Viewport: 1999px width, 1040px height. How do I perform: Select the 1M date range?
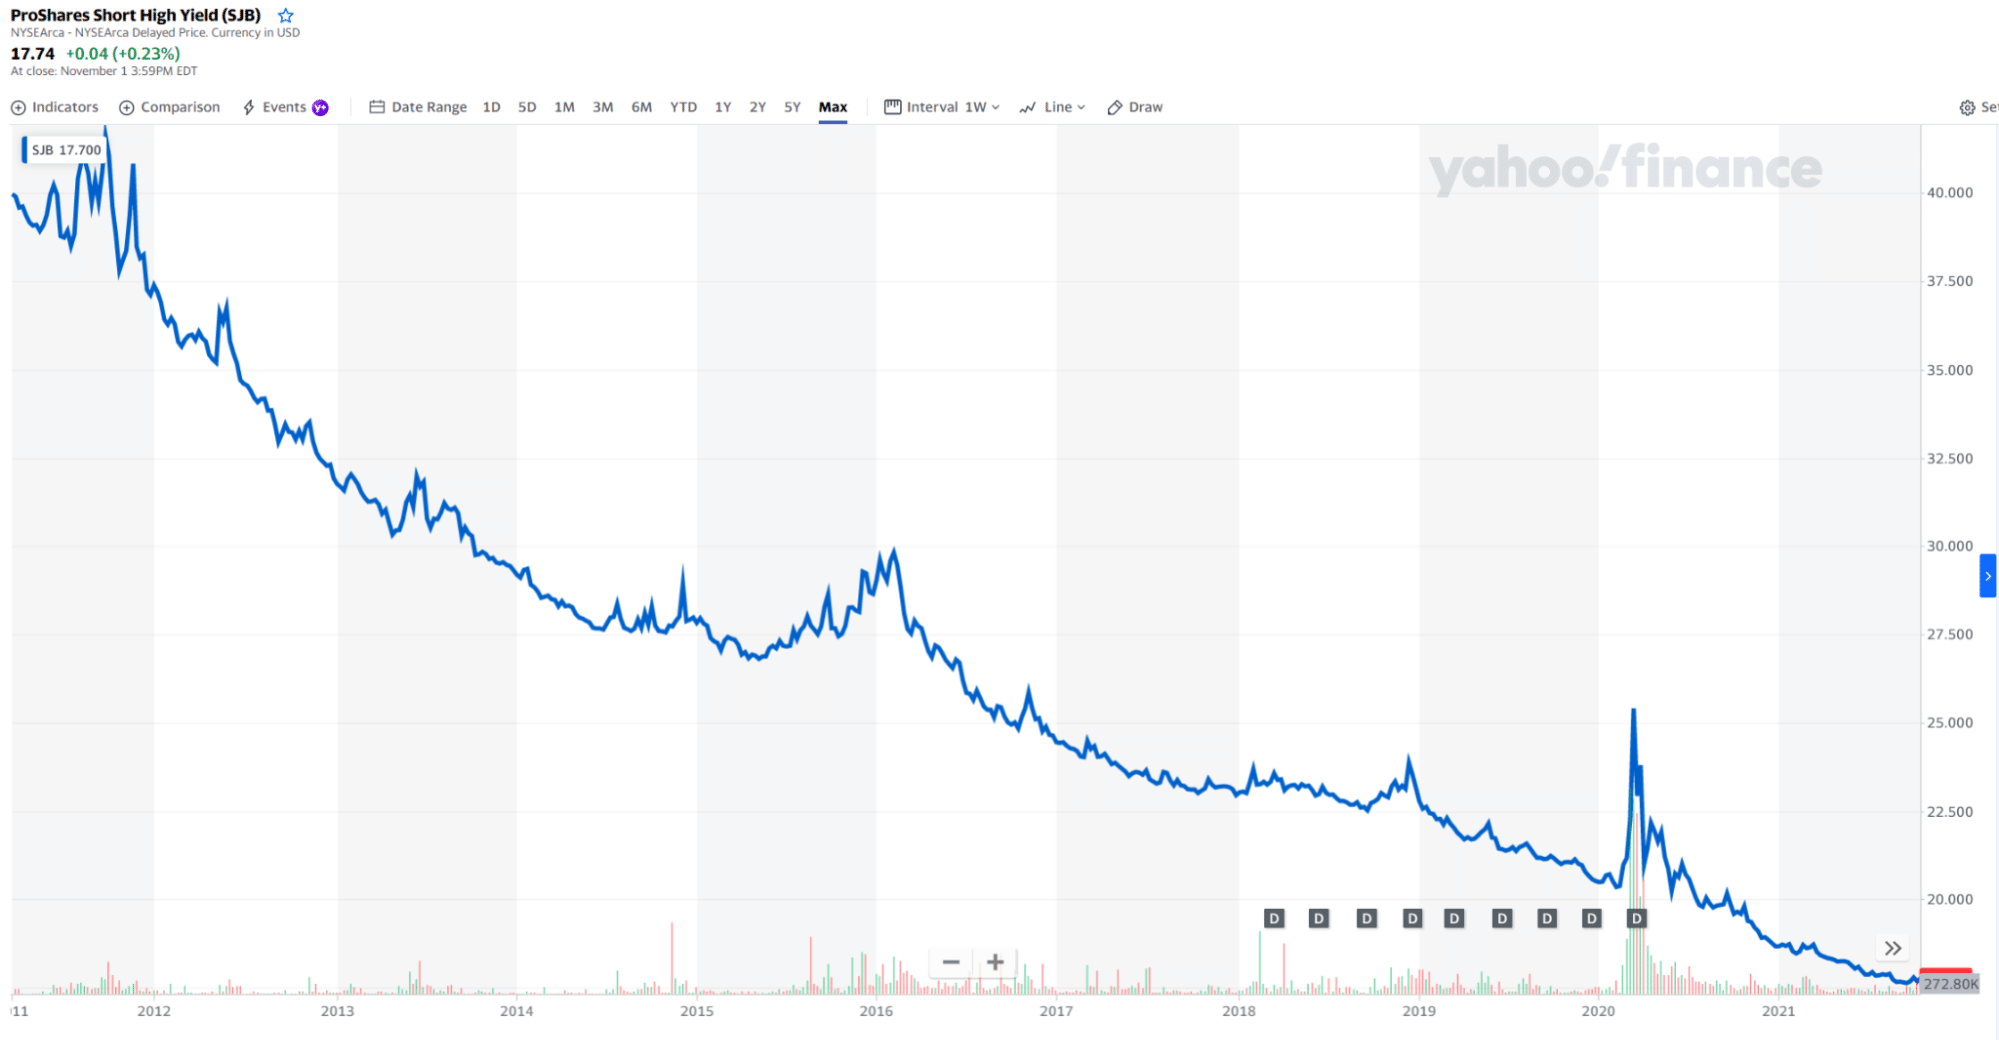point(564,107)
